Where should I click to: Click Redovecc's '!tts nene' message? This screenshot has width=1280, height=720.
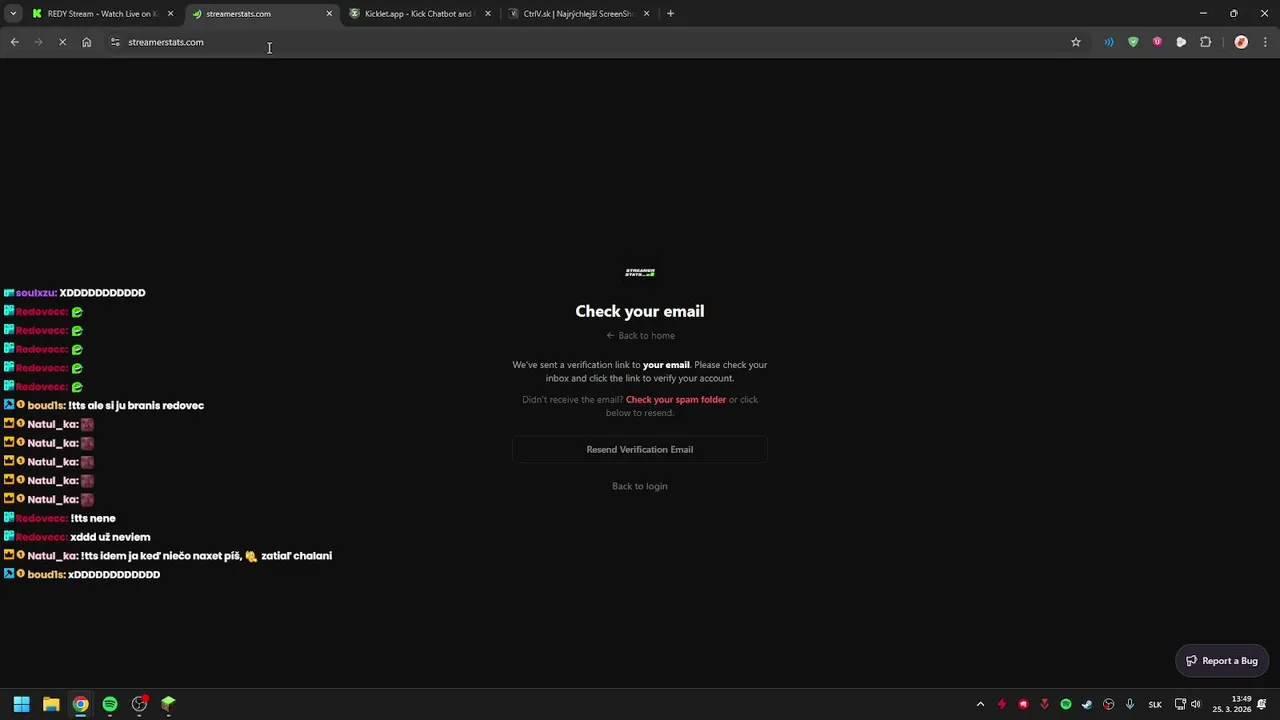(x=93, y=519)
